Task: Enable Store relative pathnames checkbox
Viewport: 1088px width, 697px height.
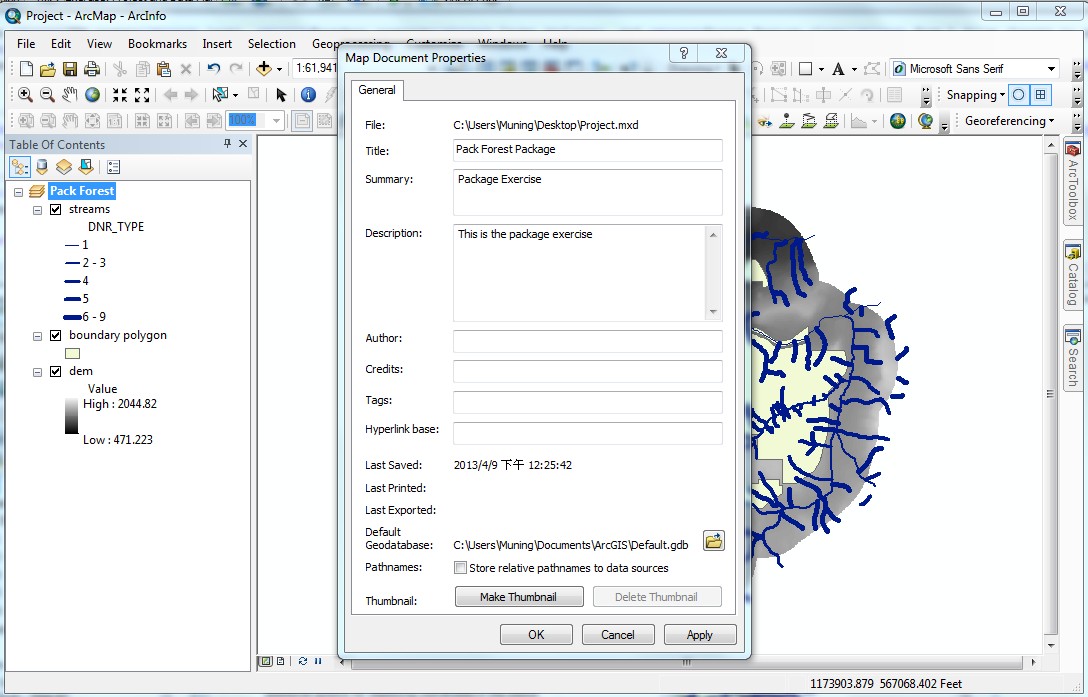Action: tap(461, 568)
